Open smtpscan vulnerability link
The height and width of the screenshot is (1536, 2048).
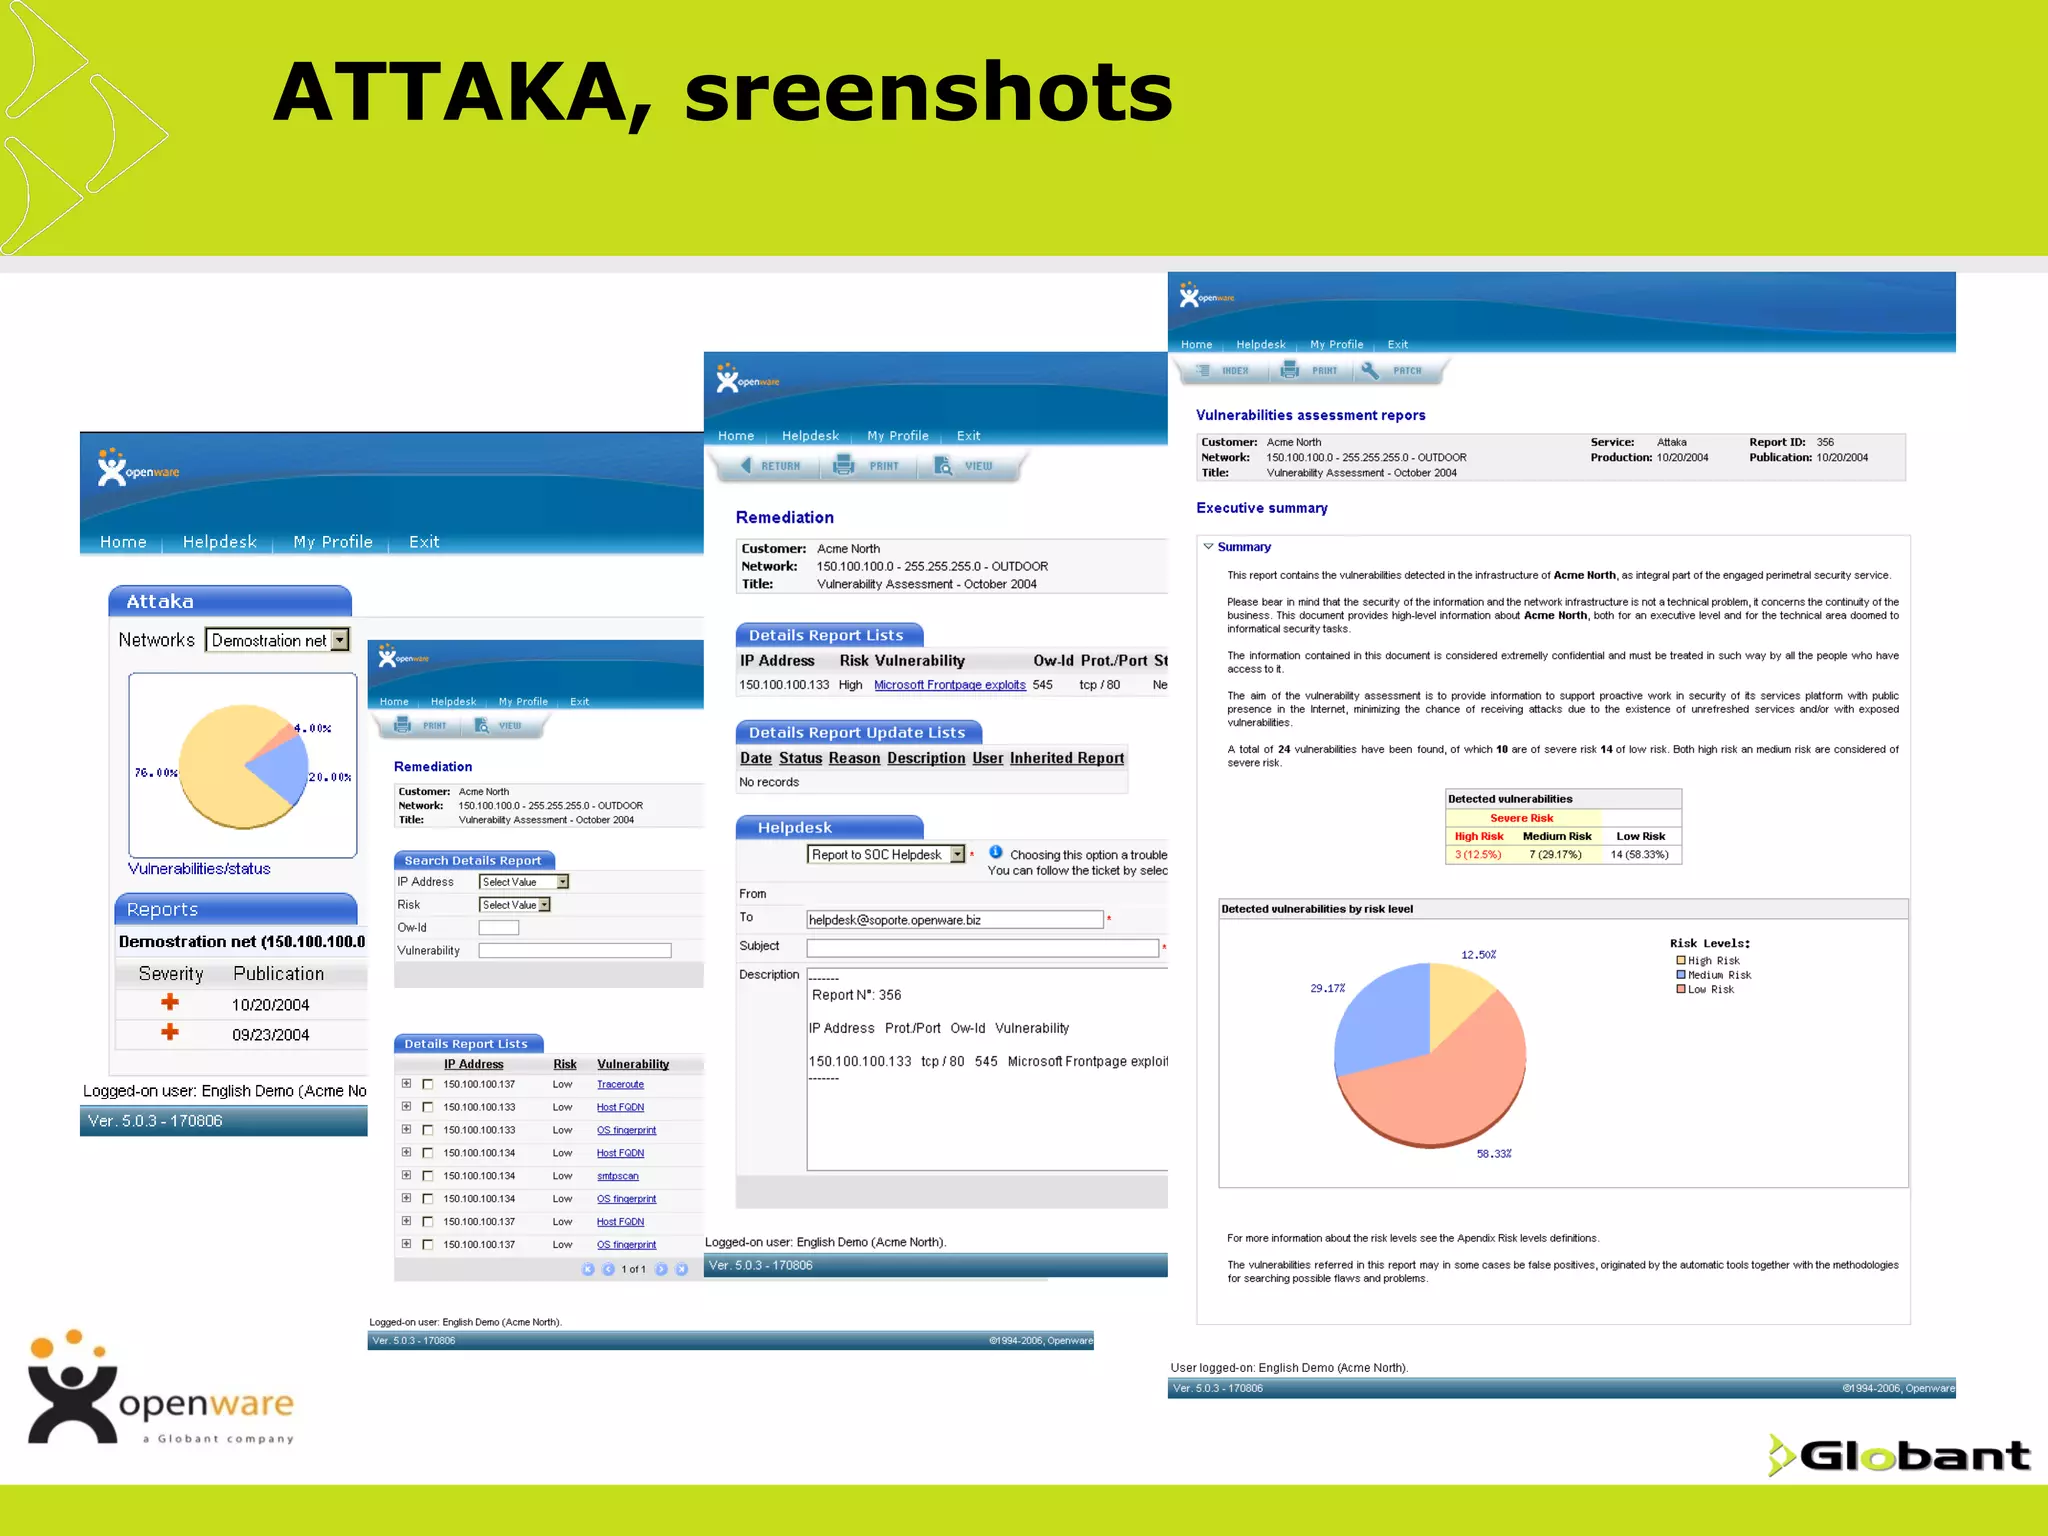[x=618, y=1176]
